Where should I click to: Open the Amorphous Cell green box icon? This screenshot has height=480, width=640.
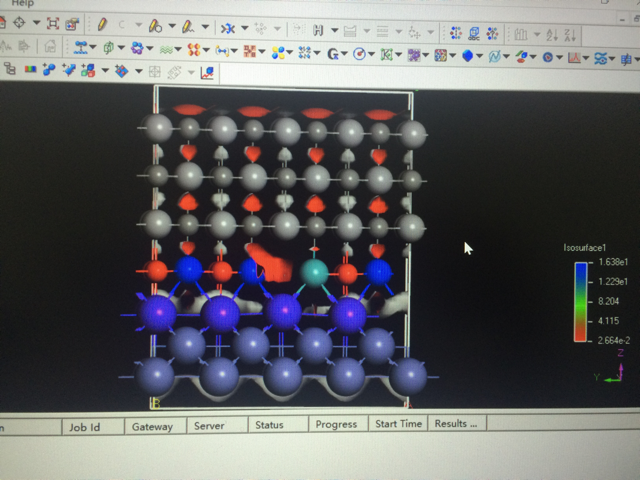pos(109,48)
